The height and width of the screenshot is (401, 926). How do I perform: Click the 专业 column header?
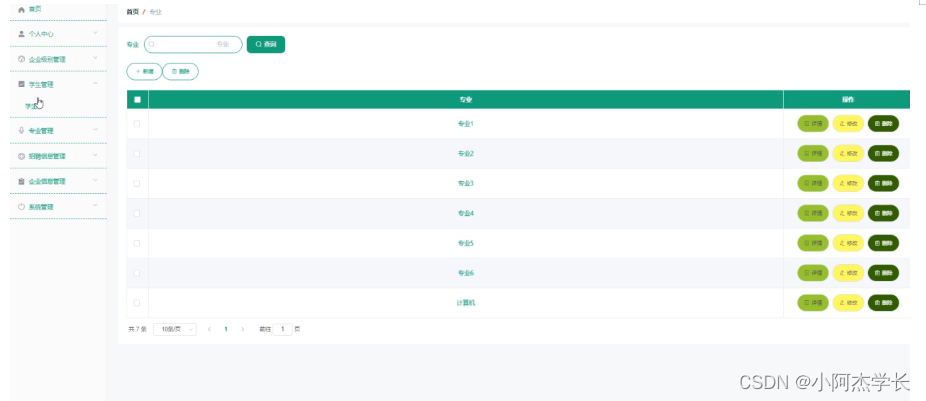466,100
